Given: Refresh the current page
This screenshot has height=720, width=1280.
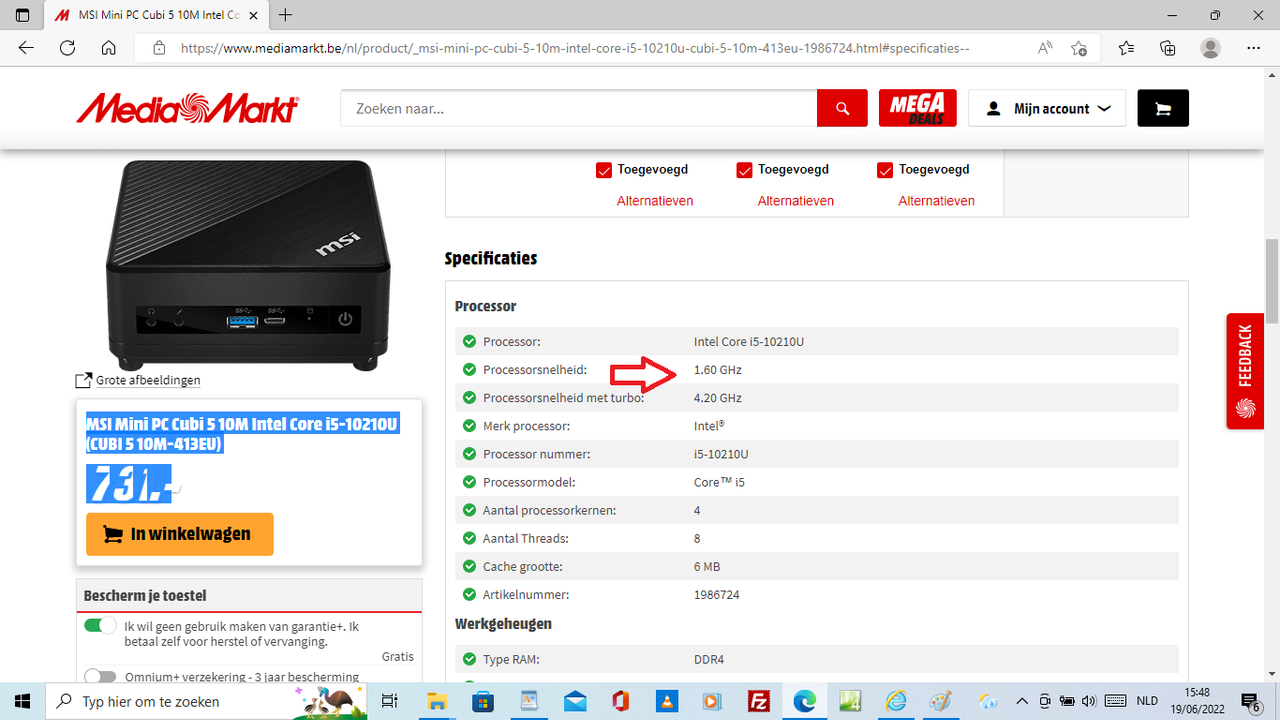Looking at the screenshot, I should [68, 48].
